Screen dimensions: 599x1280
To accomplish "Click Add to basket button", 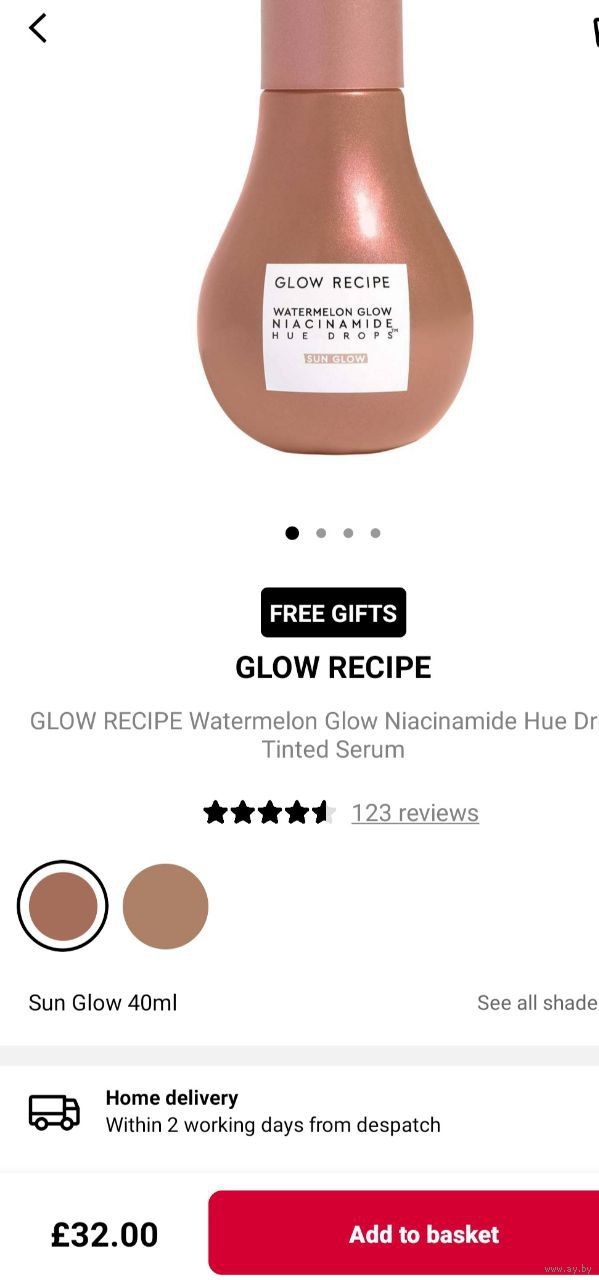I will [x=404, y=1232].
